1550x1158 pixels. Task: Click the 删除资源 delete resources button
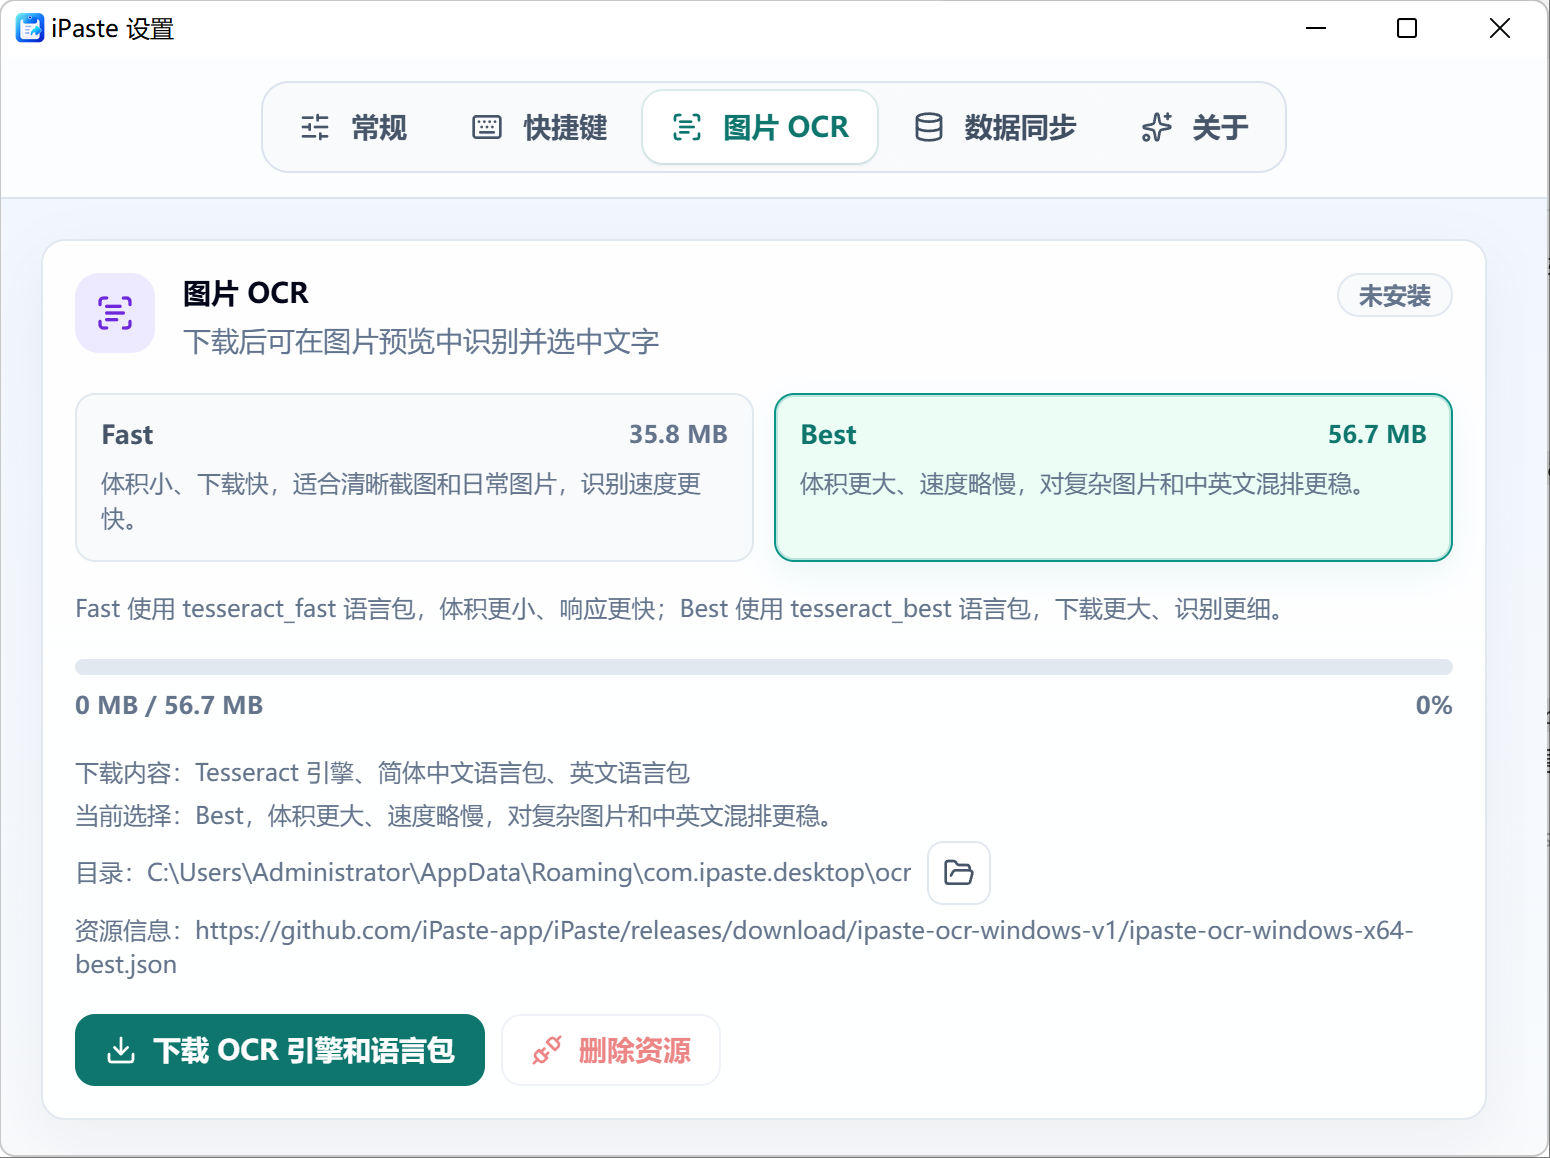click(x=611, y=1050)
